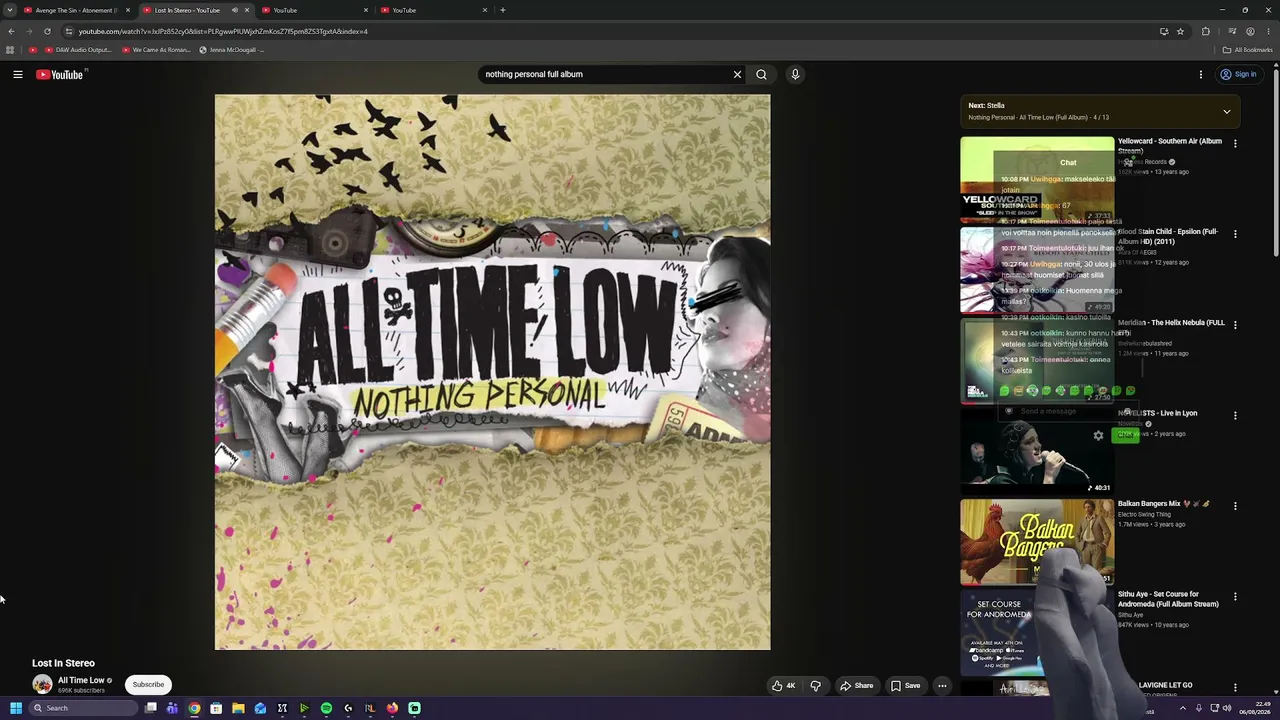Open options for Sithu Aye video
This screenshot has height=720, width=1280.
(1235, 597)
